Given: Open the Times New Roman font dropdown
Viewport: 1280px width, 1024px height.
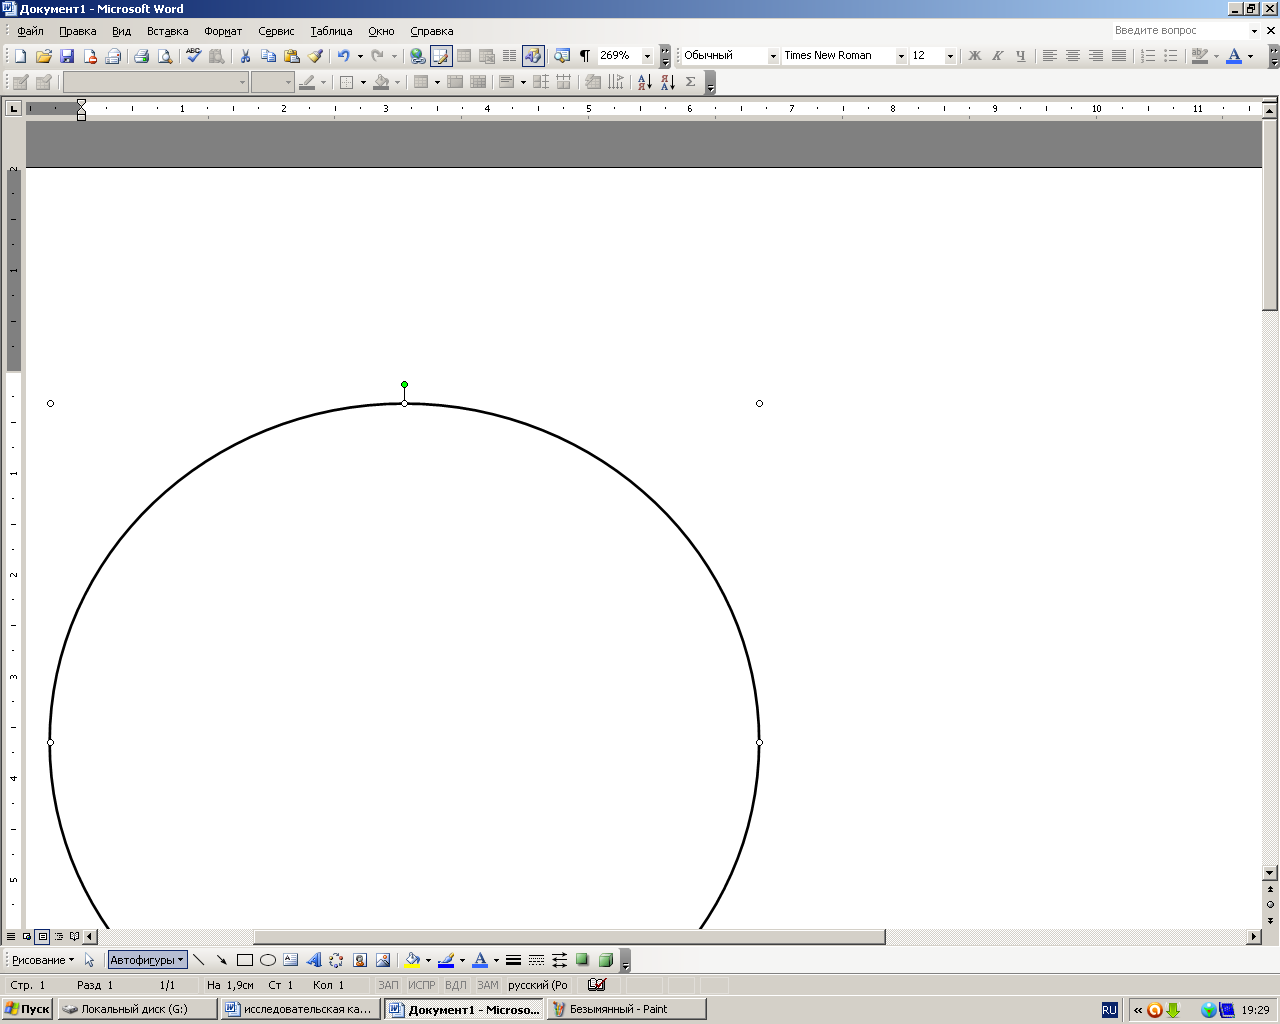Looking at the screenshot, I should pos(901,56).
